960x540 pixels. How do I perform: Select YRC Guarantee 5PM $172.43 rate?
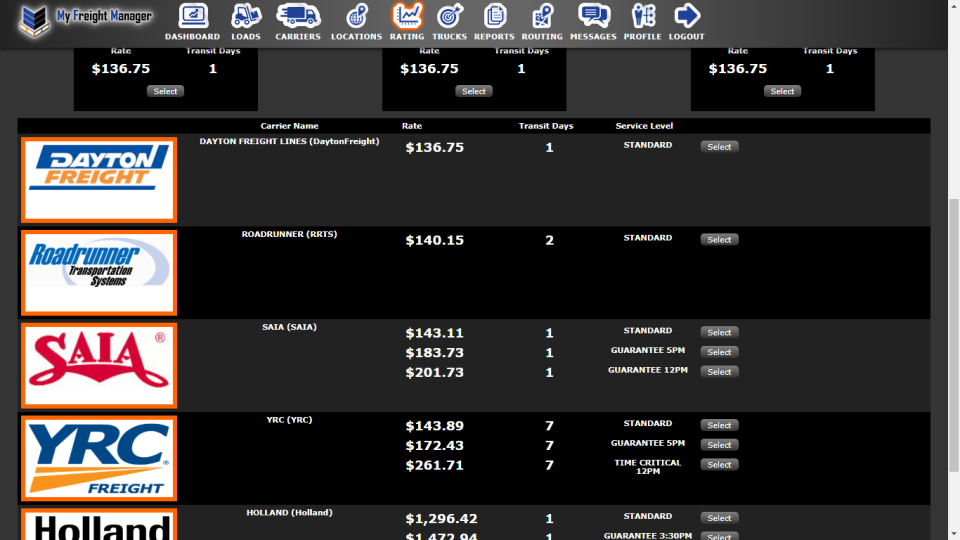pos(719,444)
